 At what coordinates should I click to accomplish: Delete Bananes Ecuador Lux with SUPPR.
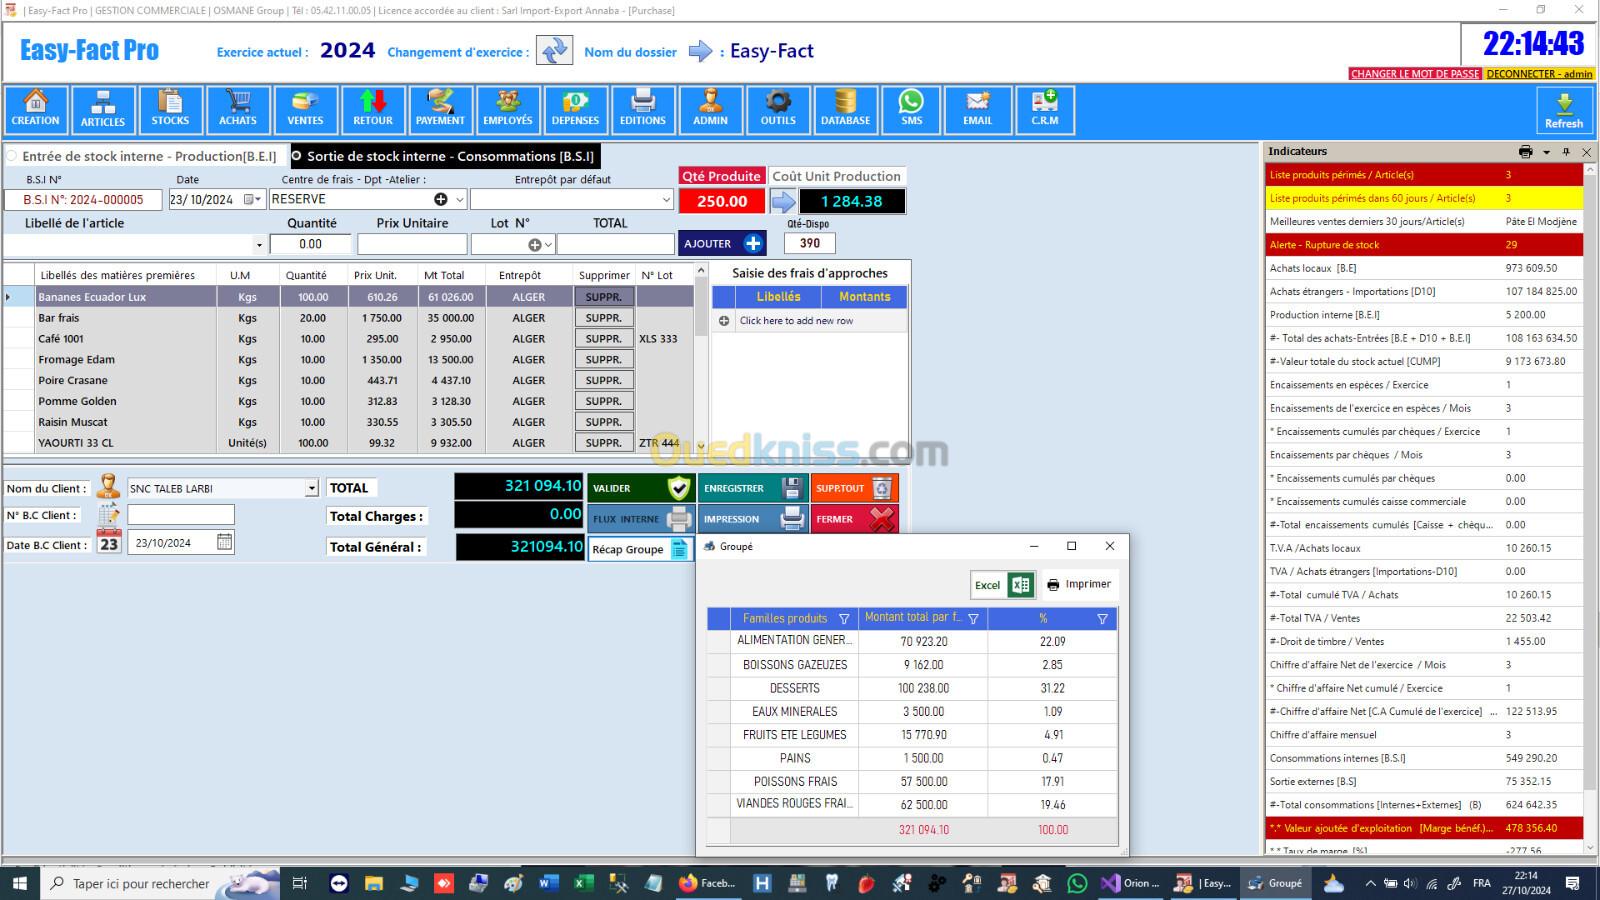pyautogui.click(x=604, y=297)
